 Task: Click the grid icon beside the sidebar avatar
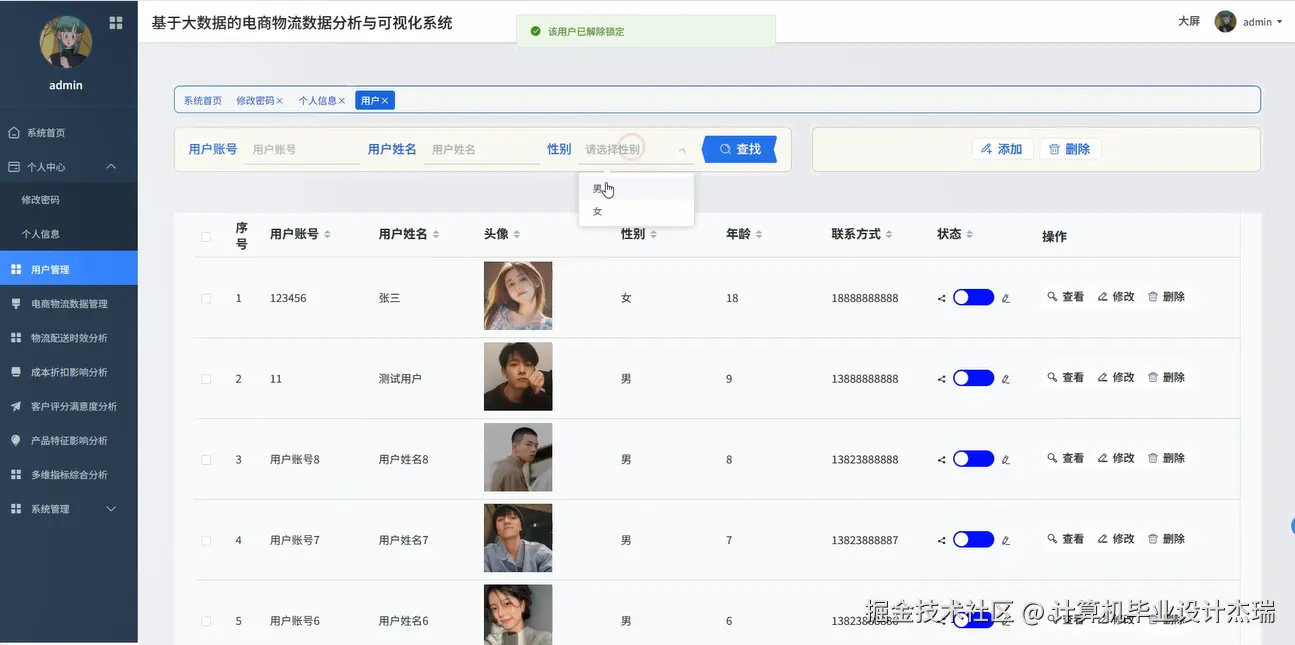pos(116,22)
